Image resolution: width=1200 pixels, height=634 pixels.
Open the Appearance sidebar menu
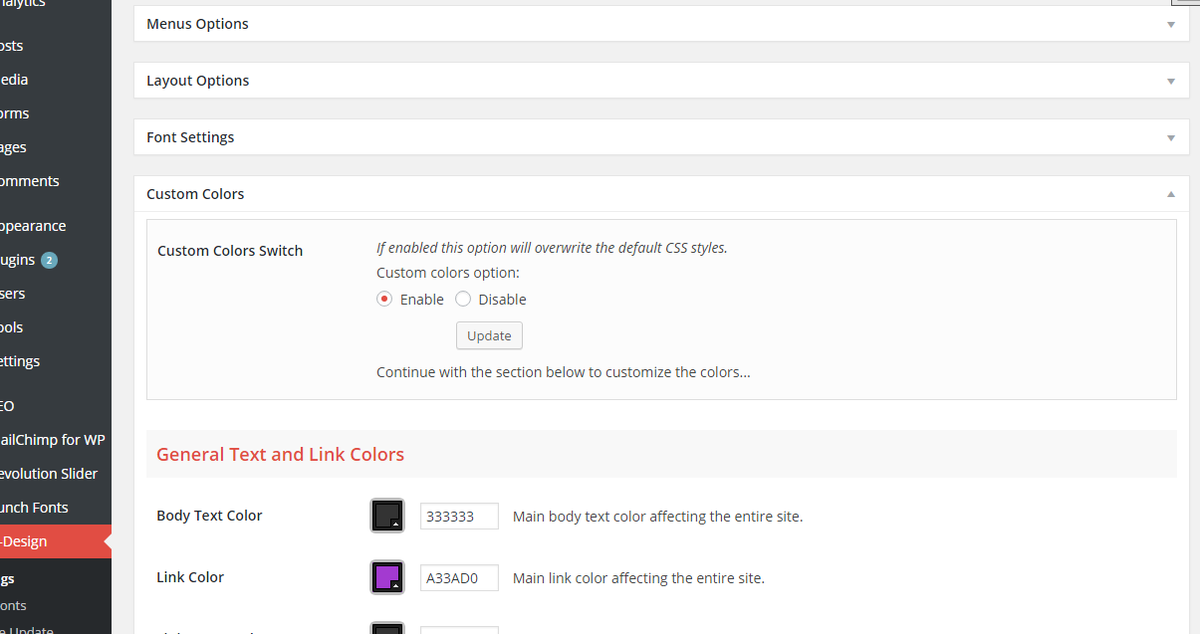coord(33,226)
